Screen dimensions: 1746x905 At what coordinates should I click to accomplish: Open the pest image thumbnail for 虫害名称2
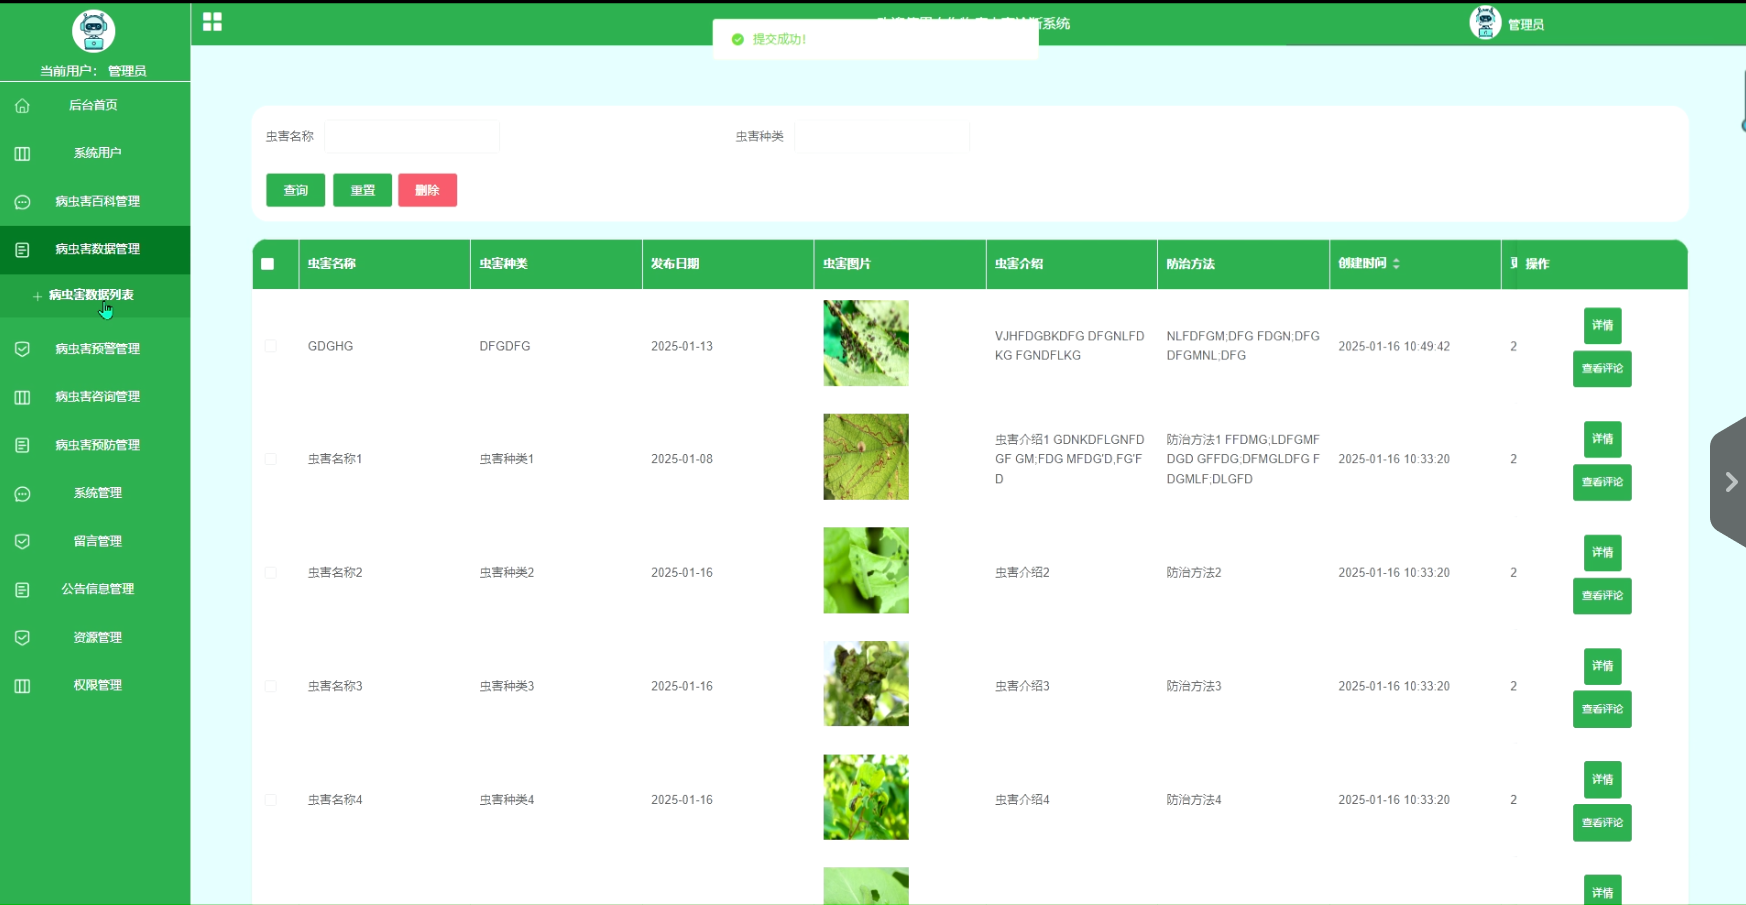point(866,570)
